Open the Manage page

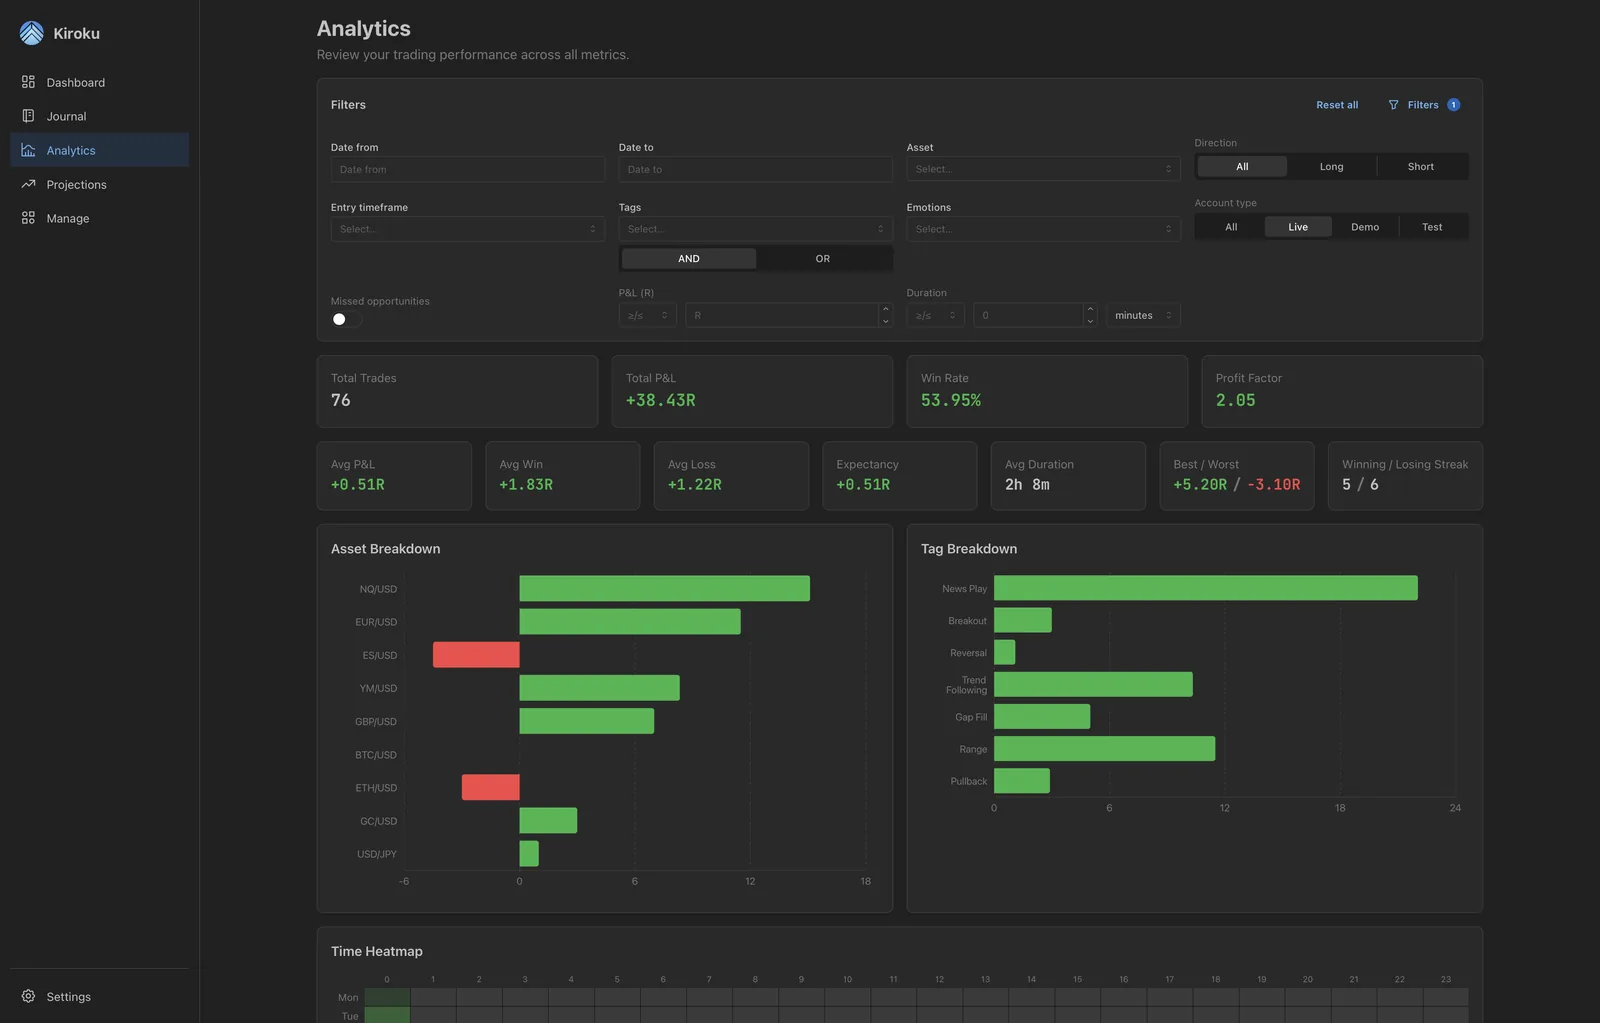point(99,218)
